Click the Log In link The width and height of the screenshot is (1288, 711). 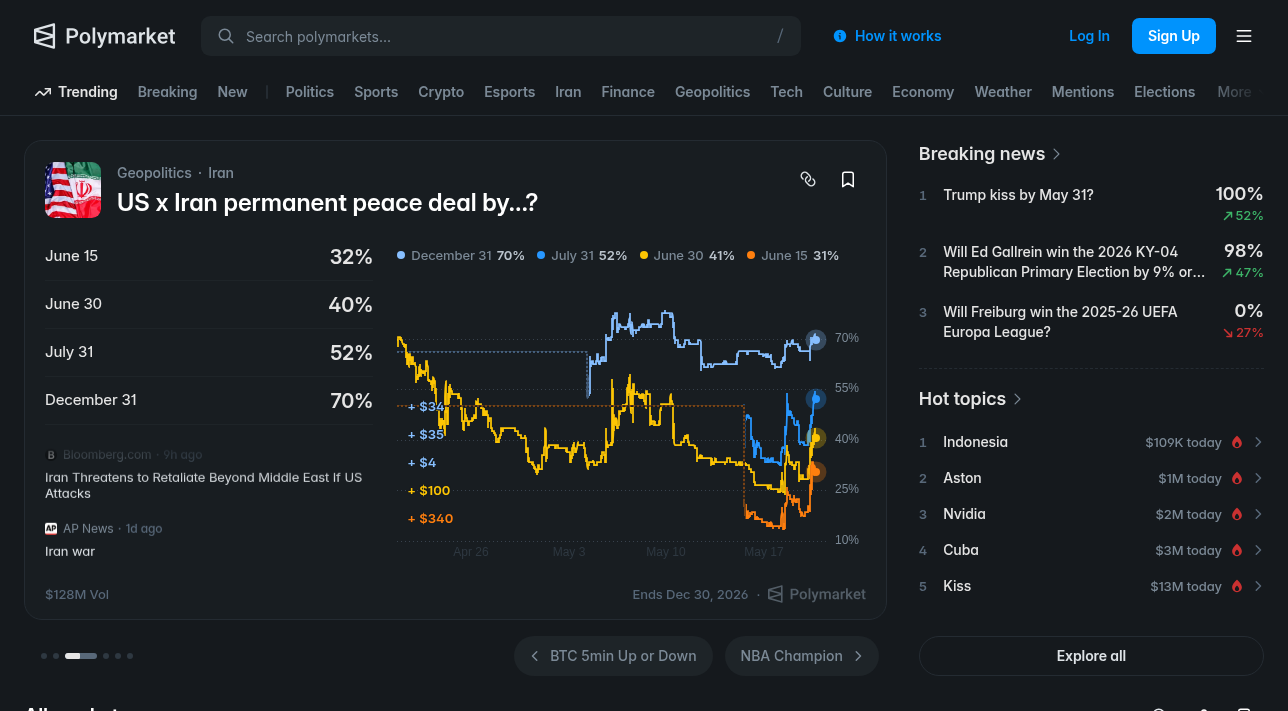(x=1089, y=36)
